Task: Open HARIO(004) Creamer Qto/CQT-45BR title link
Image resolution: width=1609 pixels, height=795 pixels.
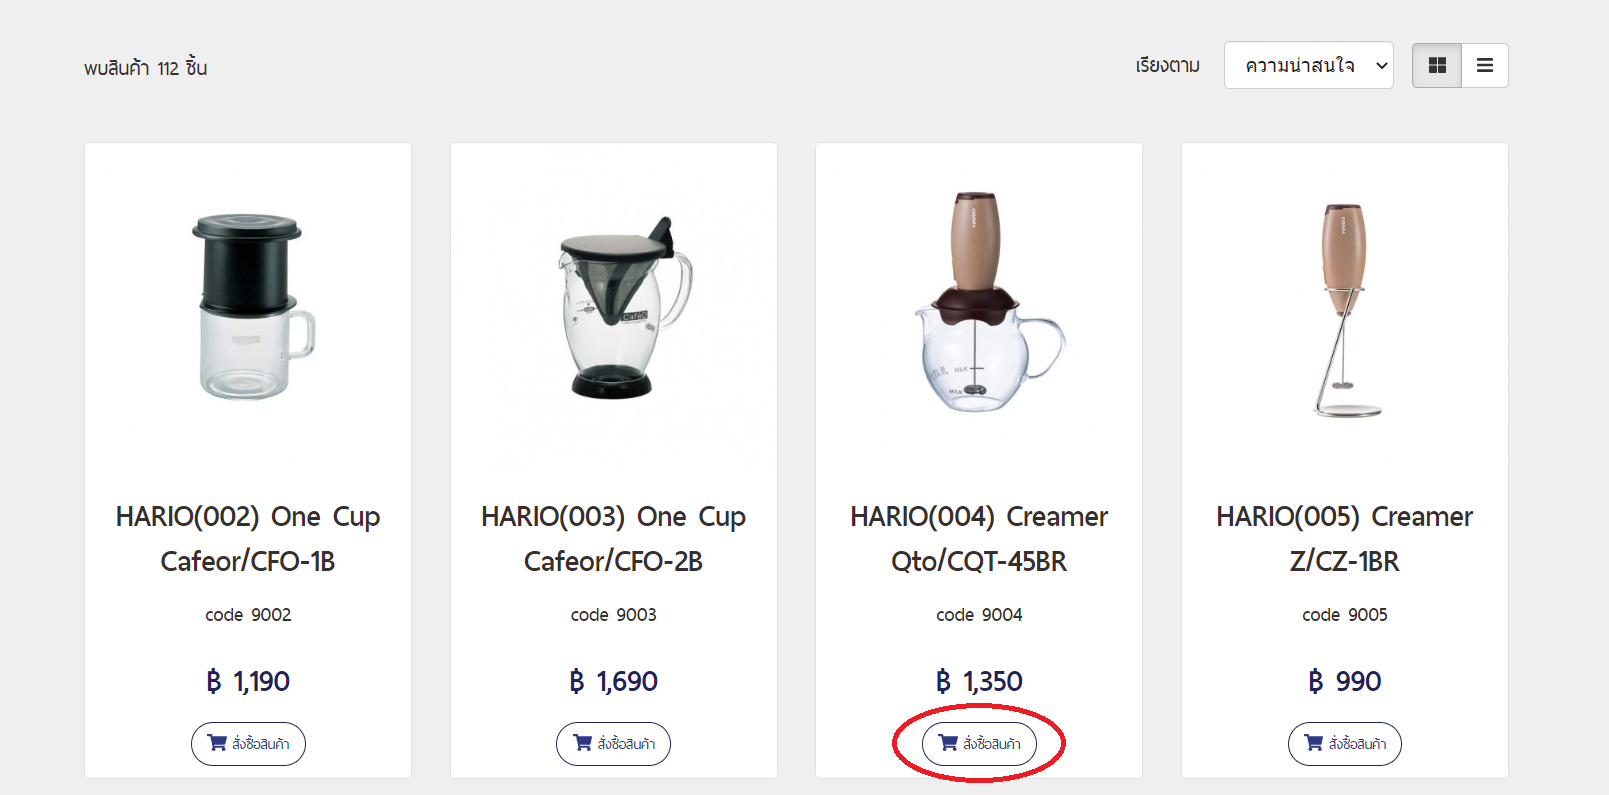Action: pyautogui.click(x=979, y=538)
